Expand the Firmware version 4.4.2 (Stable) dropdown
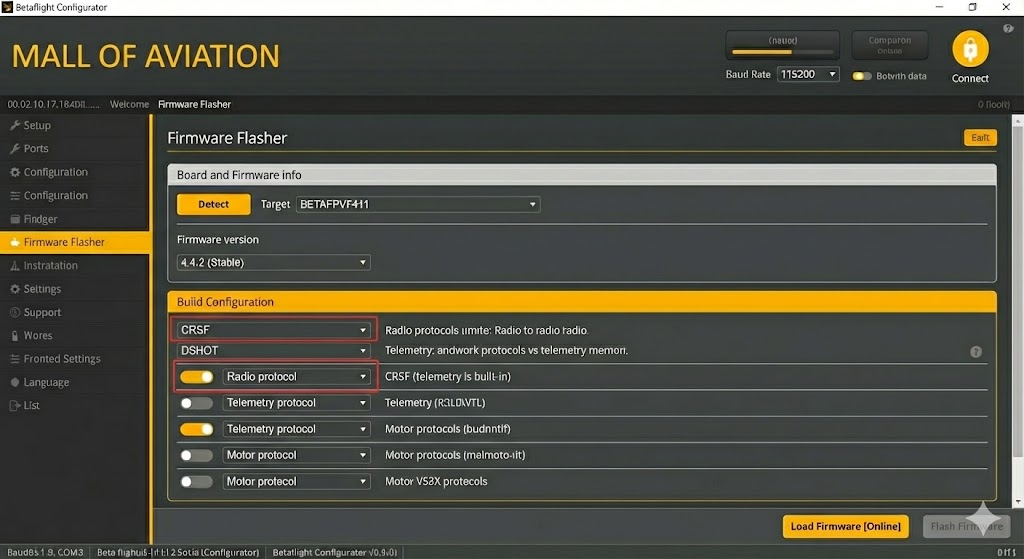The width and height of the screenshot is (1024, 559). (x=273, y=262)
